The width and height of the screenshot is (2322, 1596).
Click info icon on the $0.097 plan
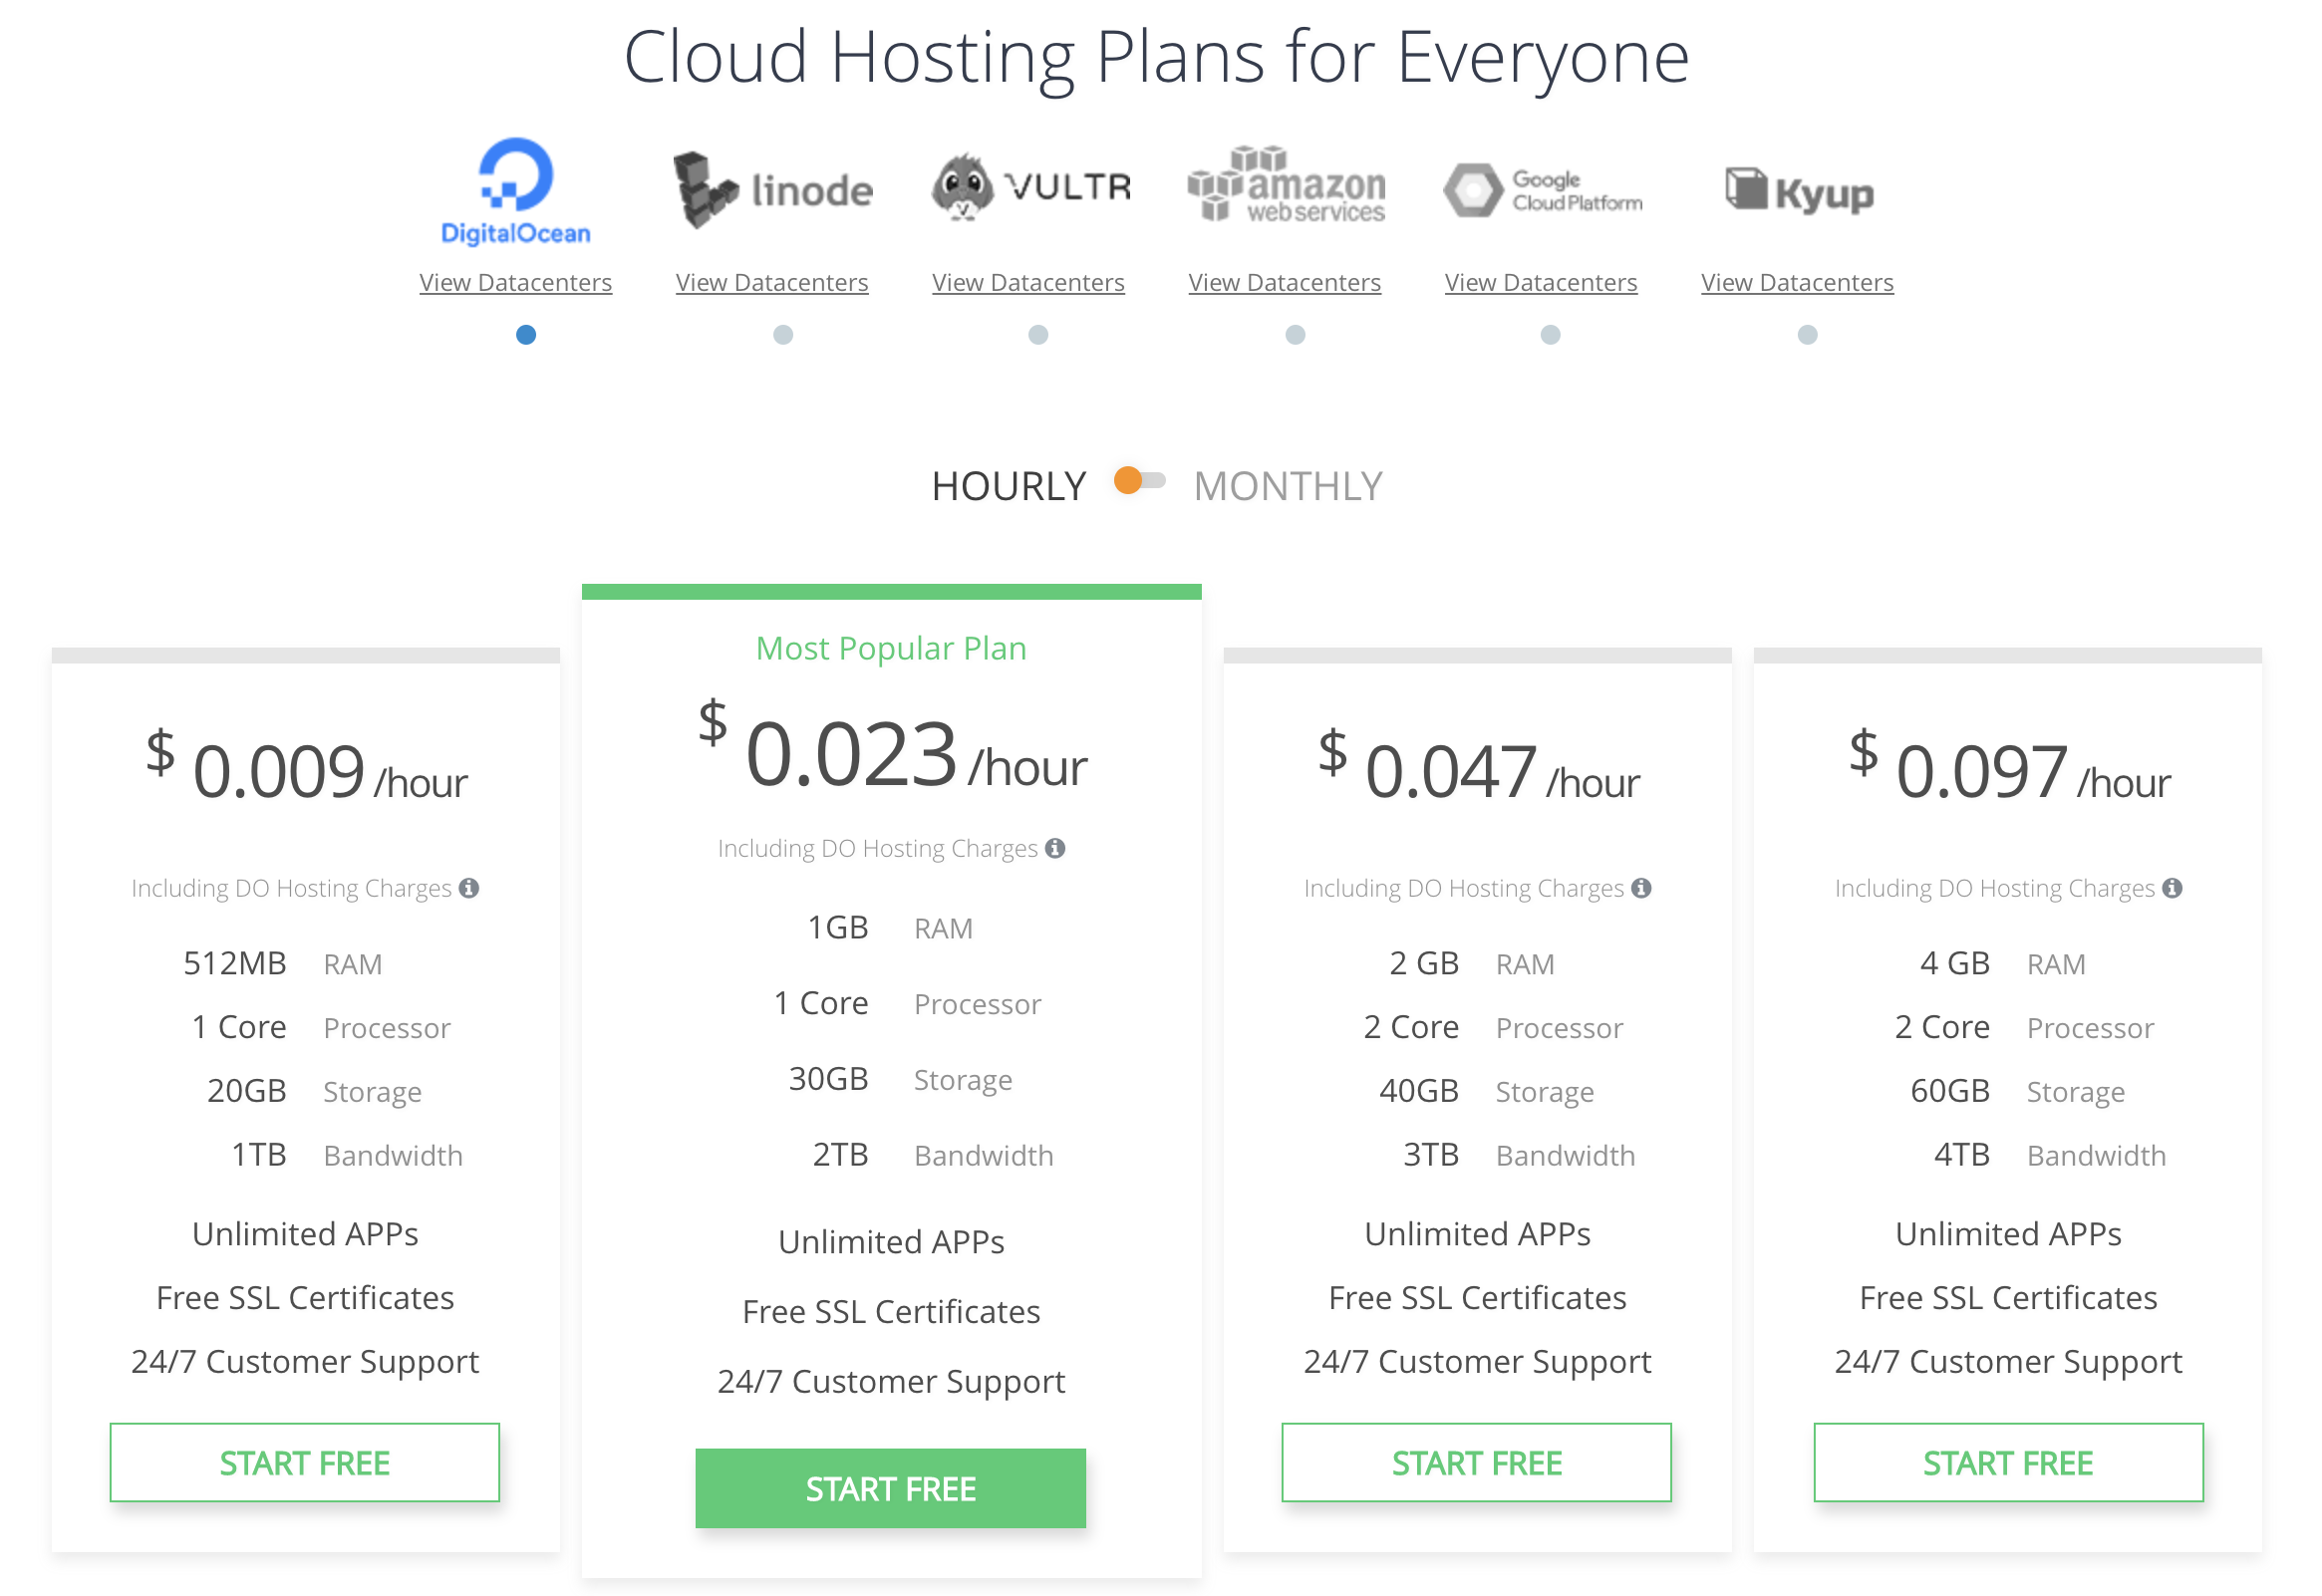2174,889
